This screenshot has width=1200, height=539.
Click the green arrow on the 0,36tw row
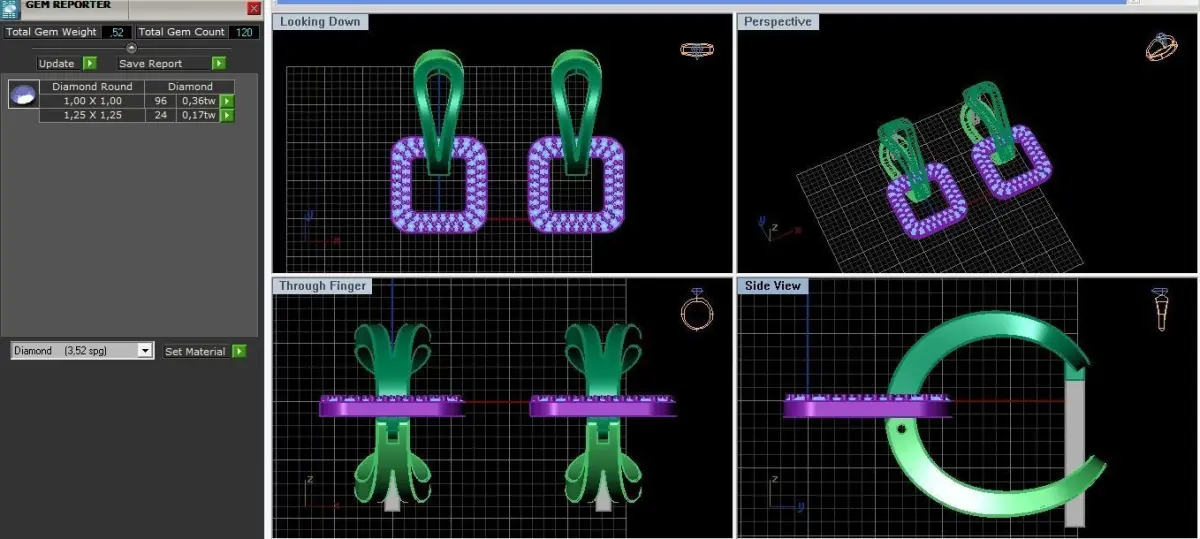(x=227, y=101)
